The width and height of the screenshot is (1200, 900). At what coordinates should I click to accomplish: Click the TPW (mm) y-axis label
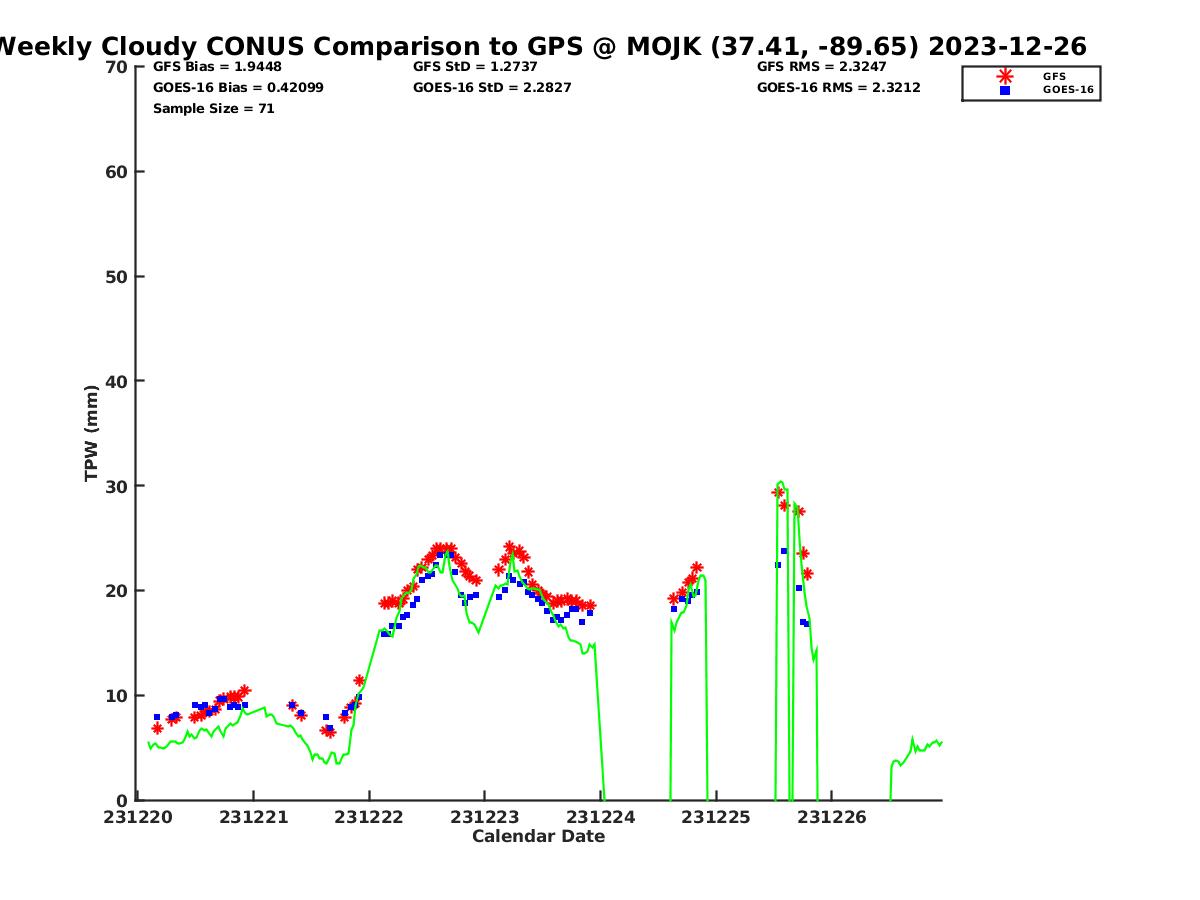click(92, 433)
